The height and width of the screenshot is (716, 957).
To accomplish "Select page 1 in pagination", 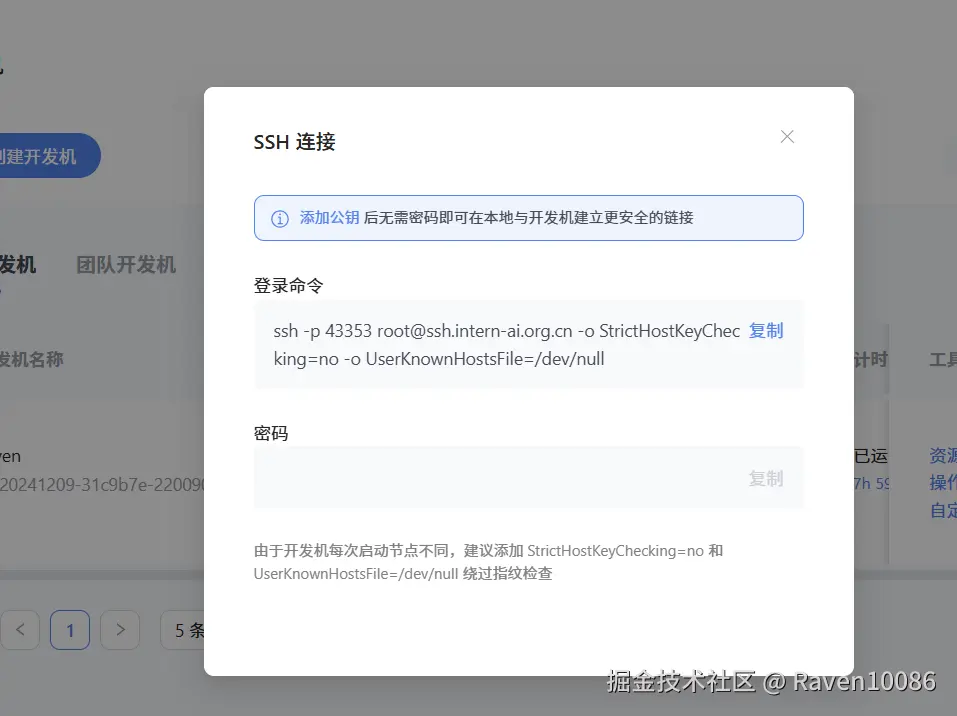I will [70, 630].
